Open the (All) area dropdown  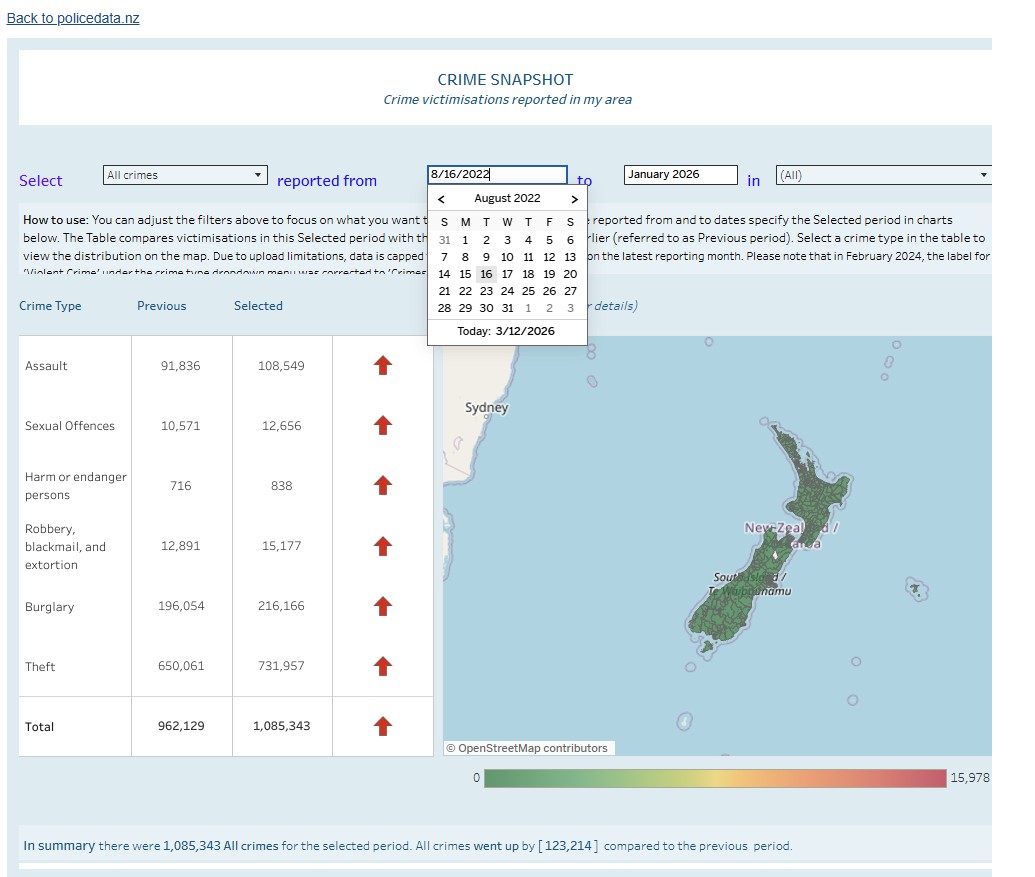[x=883, y=175]
